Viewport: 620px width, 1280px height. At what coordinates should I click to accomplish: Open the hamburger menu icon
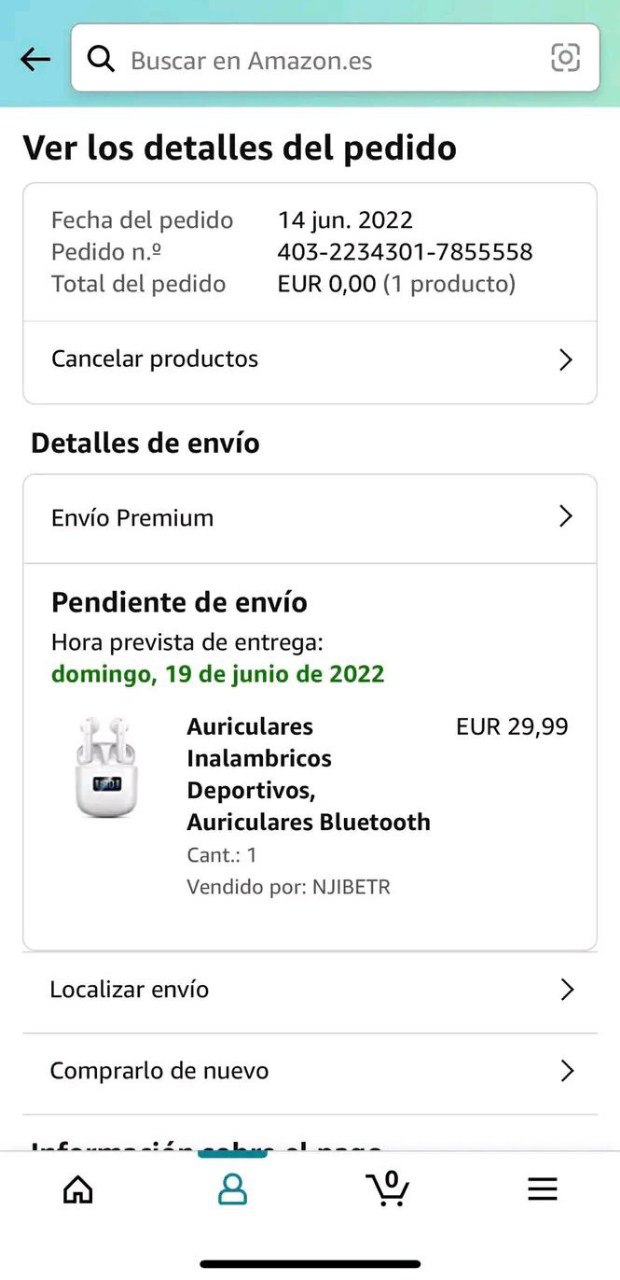542,1189
